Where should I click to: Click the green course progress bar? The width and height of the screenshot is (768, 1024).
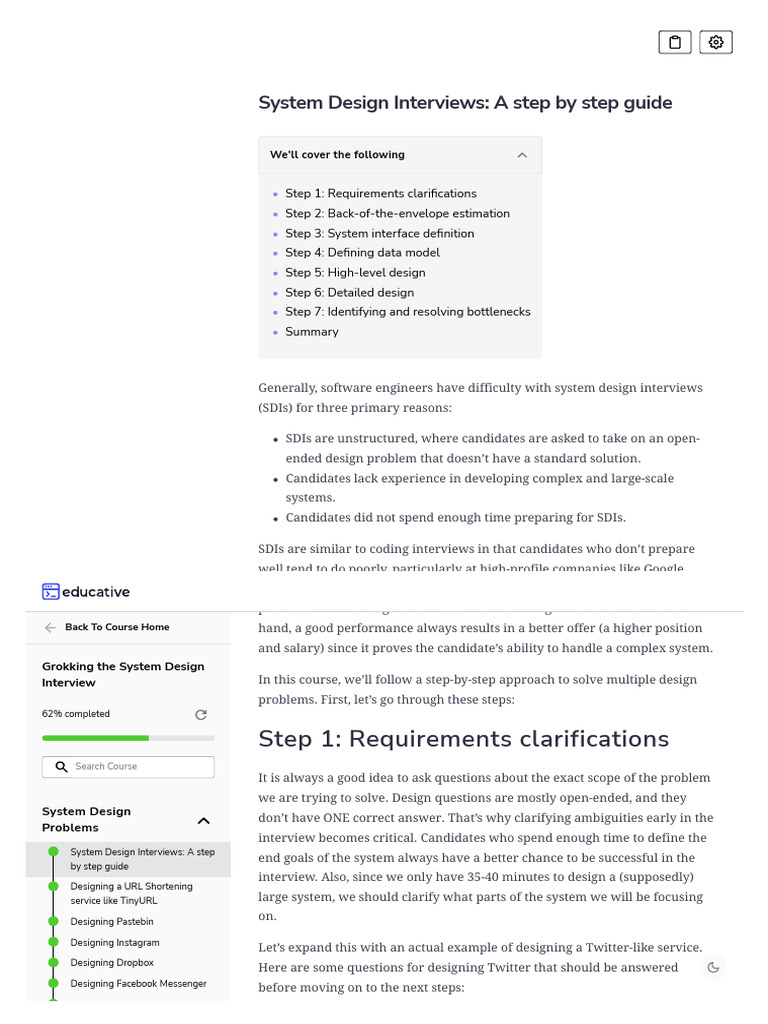coord(96,738)
